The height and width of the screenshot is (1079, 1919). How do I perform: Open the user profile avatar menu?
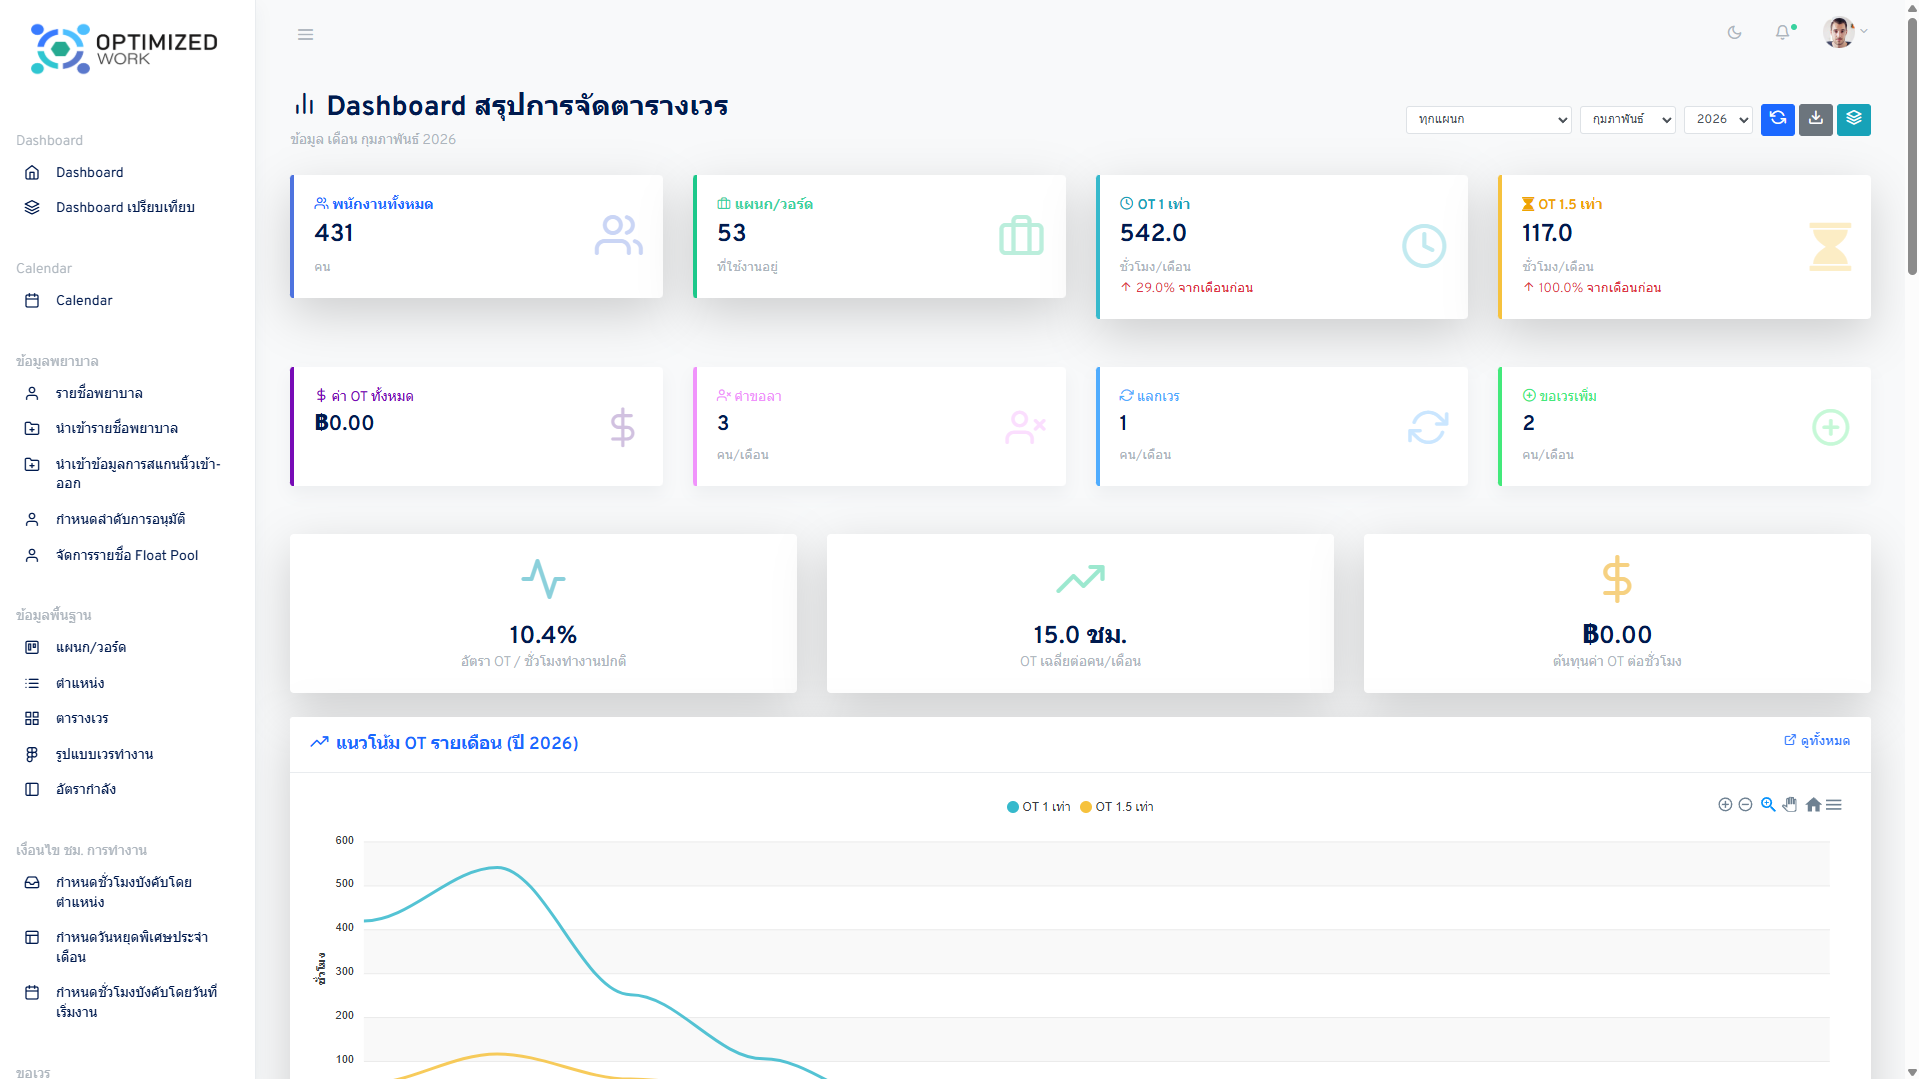click(x=1845, y=32)
